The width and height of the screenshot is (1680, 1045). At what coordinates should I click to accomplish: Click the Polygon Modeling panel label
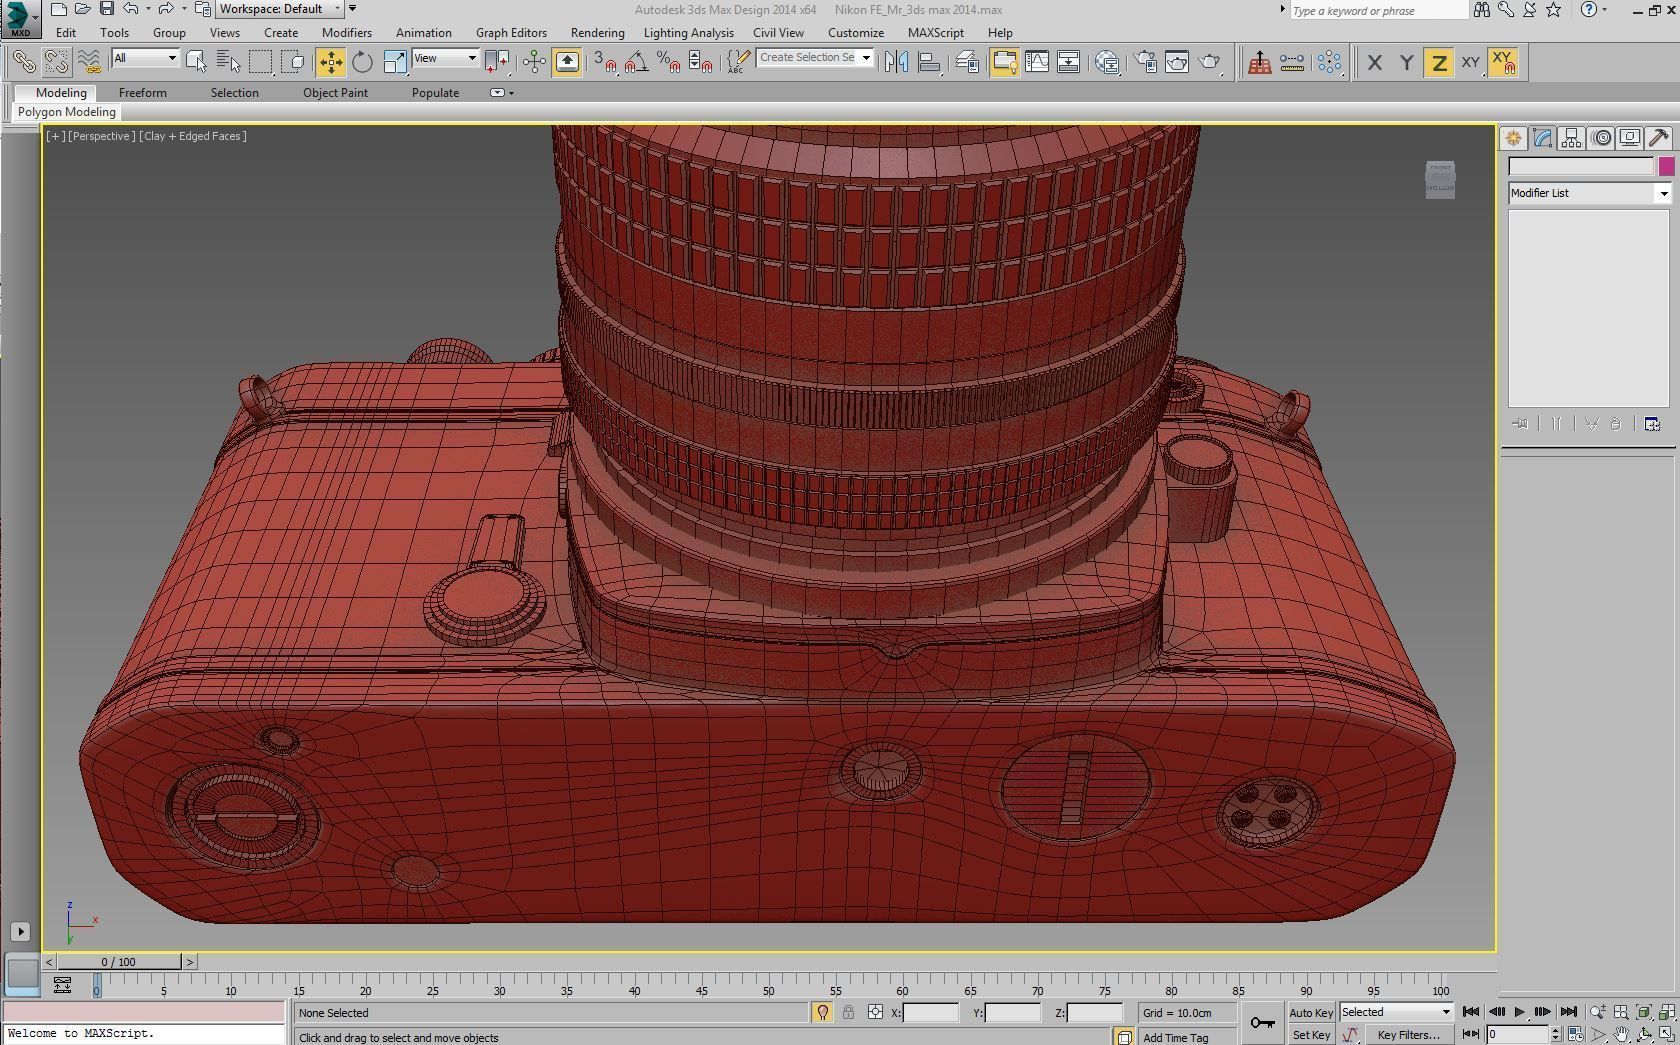pyautogui.click(x=67, y=112)
